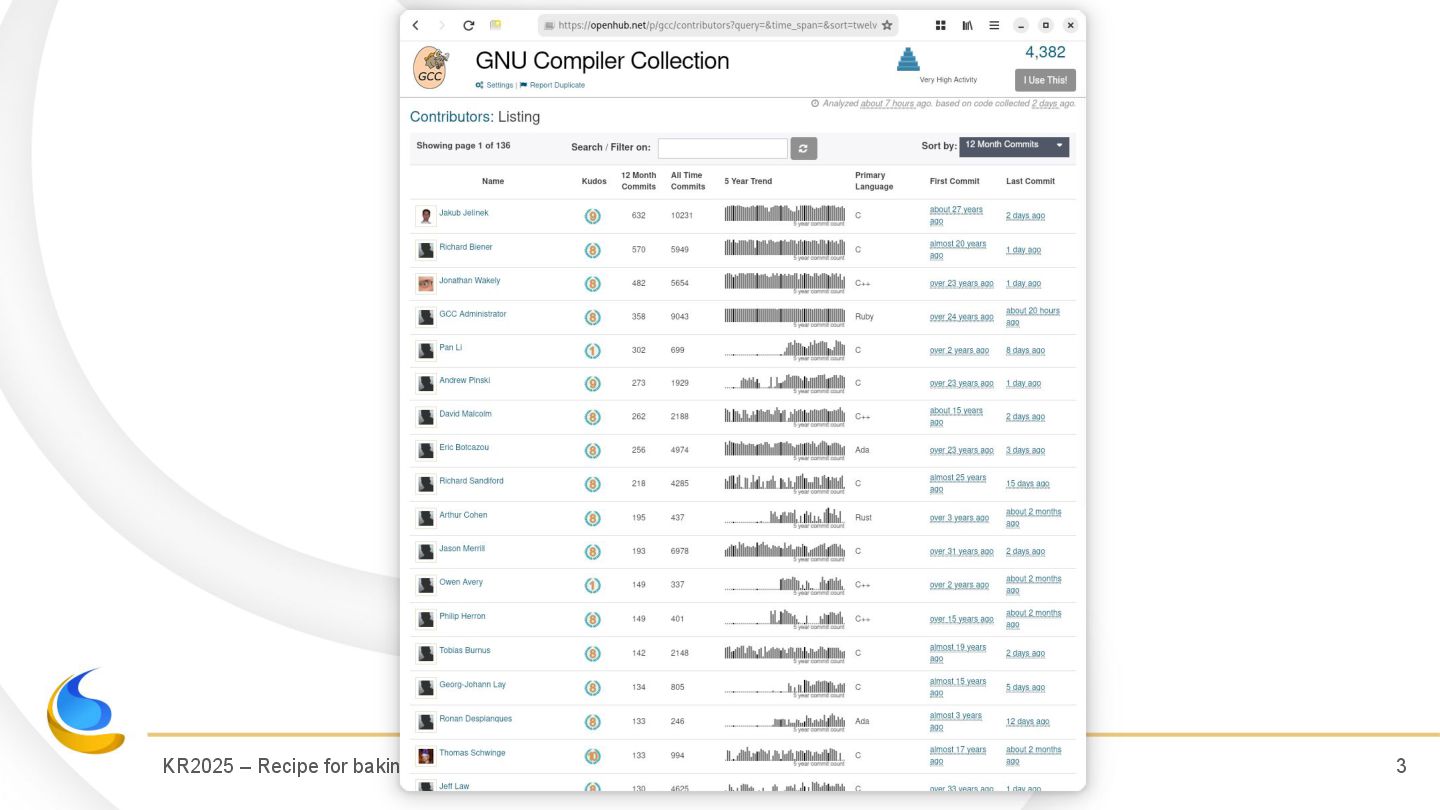
Task: Click the Search / Filter on input field
Action: 723,148
